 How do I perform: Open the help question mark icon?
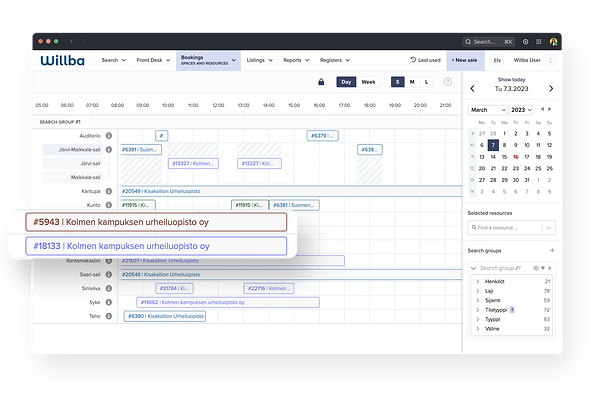pos(447,82)
